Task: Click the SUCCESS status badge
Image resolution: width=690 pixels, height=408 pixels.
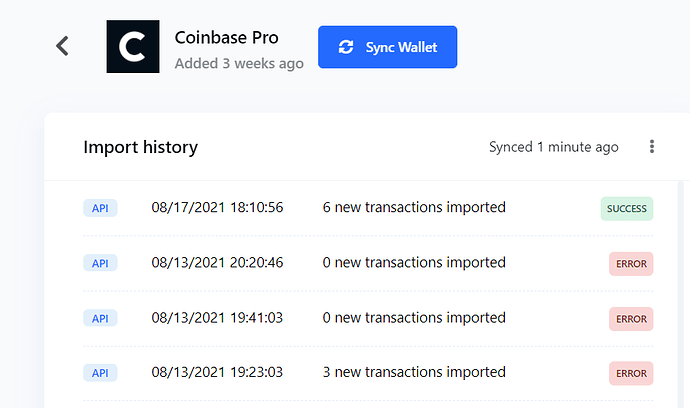Action: pyautogui.click(x=627, y=209)
